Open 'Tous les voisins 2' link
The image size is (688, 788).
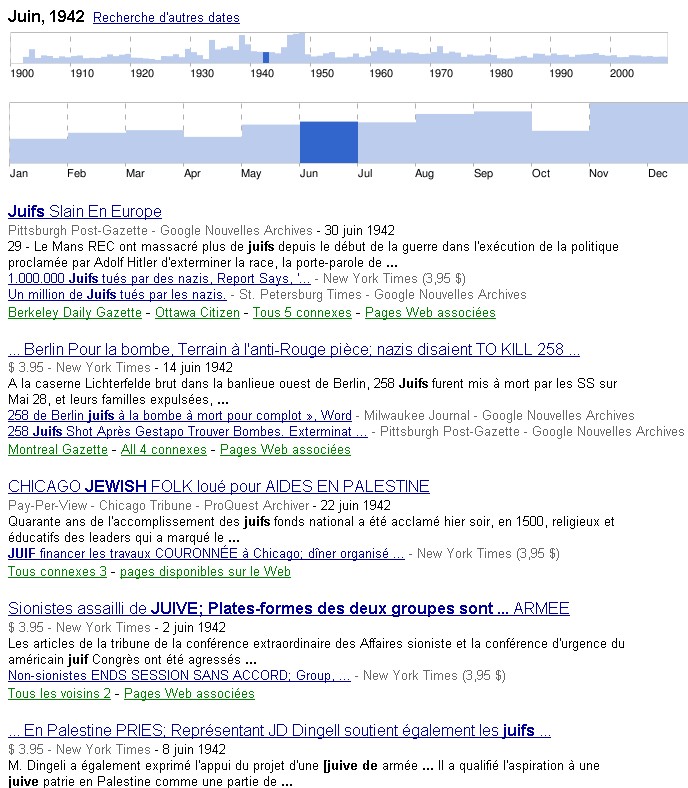(x=59, y=694)
